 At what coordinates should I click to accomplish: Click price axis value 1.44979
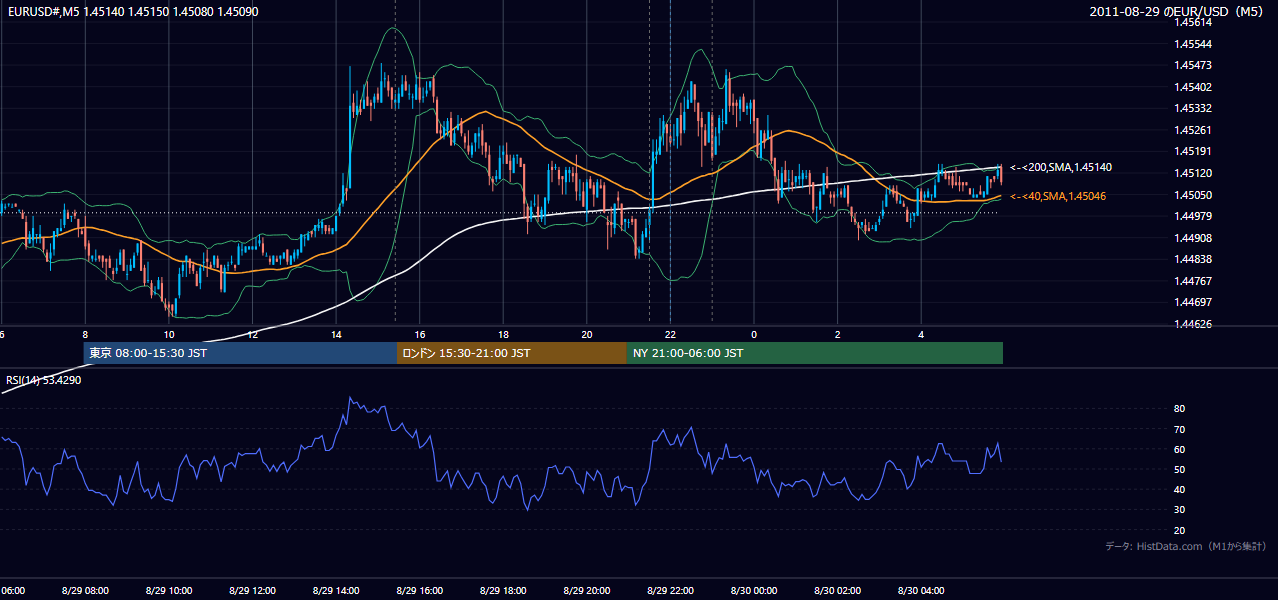1194,216
